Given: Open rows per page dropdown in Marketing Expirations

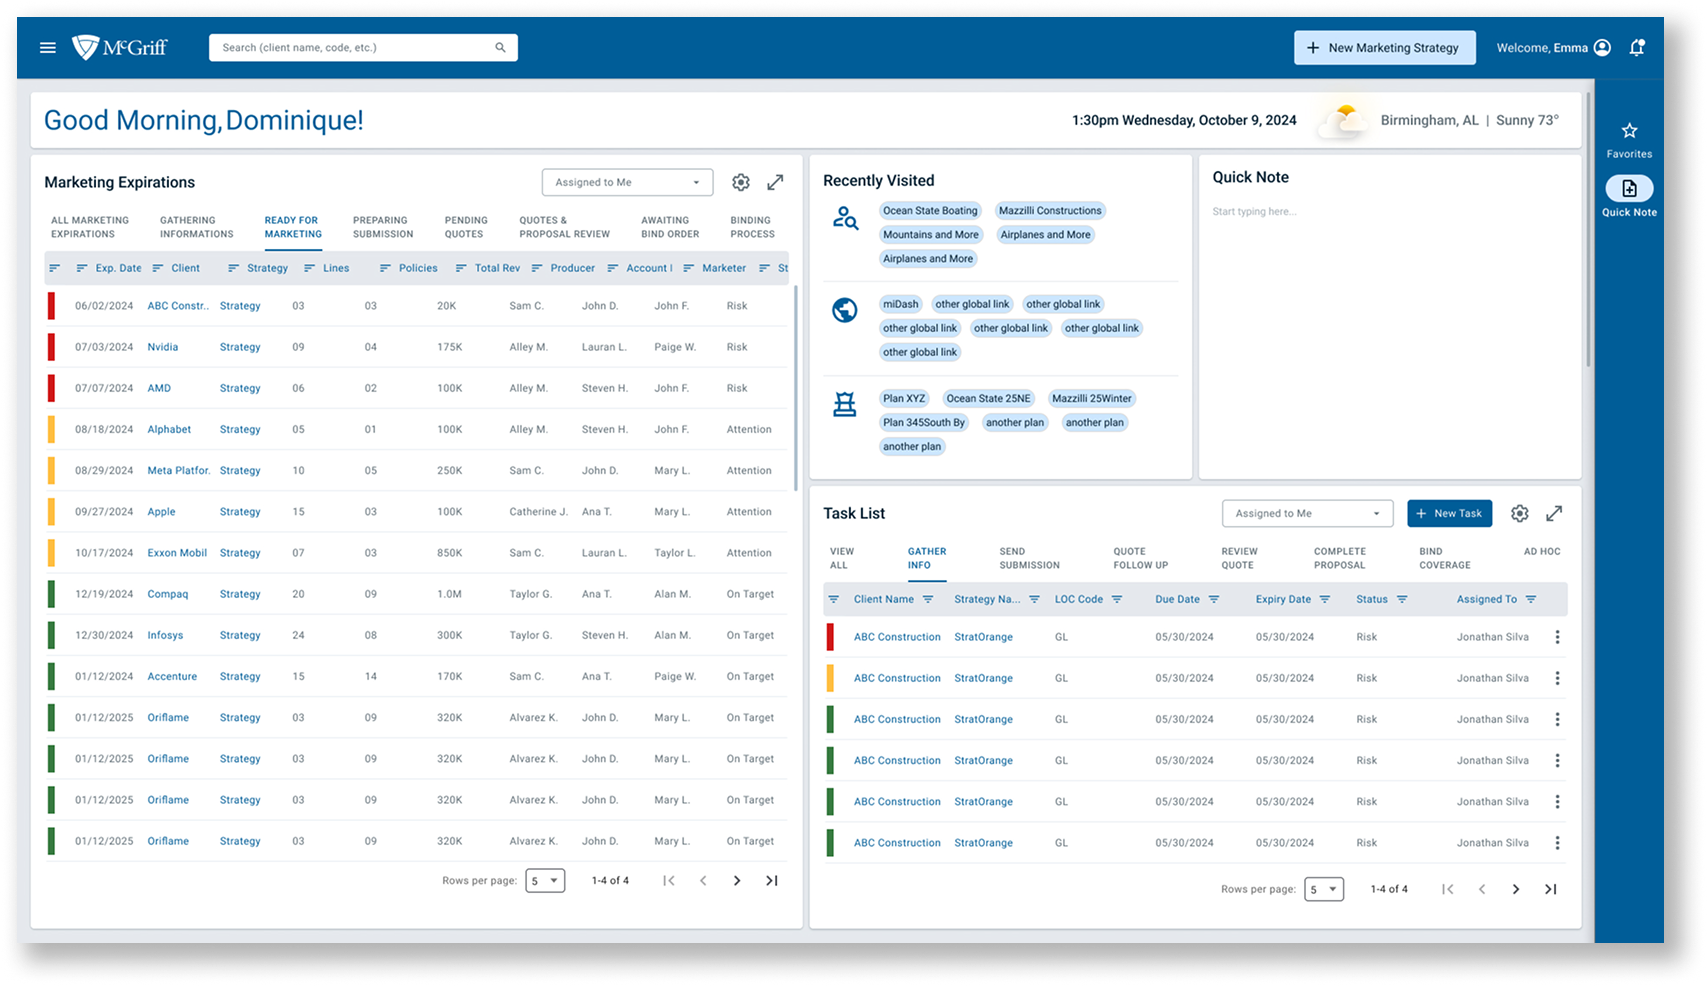Looking at the screenshot, I should pos(545,881).
